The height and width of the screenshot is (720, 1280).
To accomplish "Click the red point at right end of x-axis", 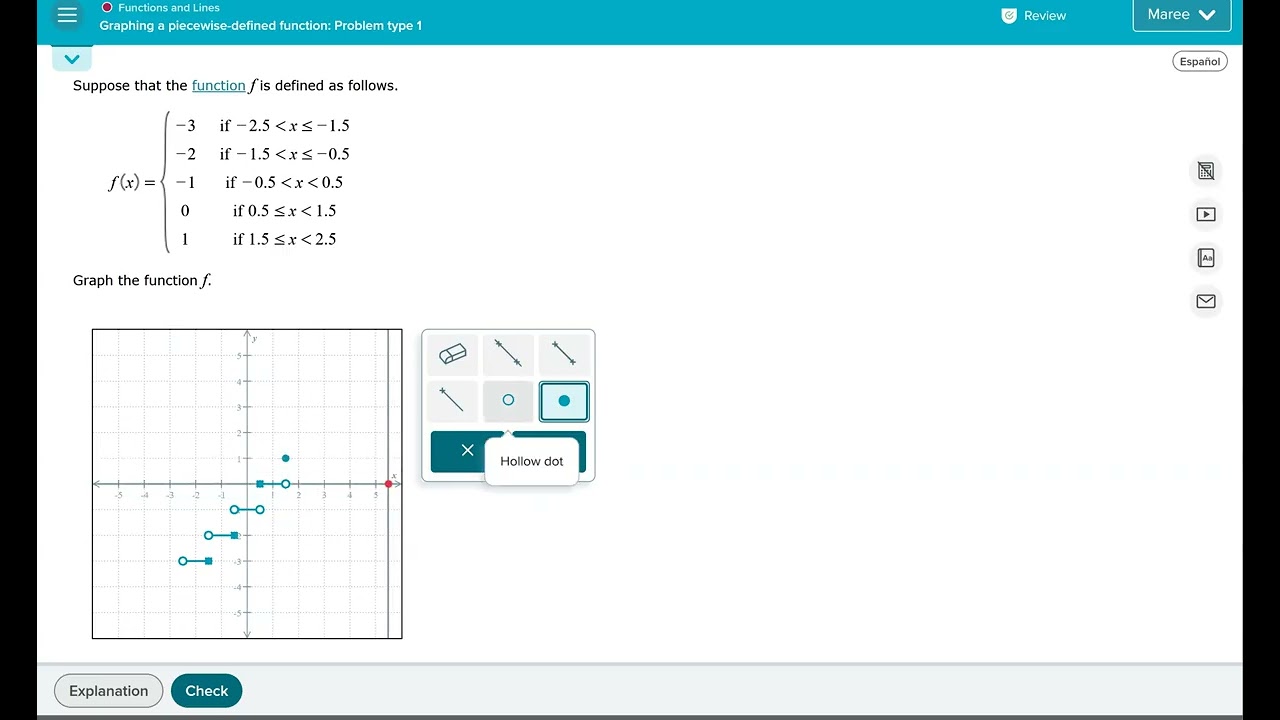I will click(389, 484).
